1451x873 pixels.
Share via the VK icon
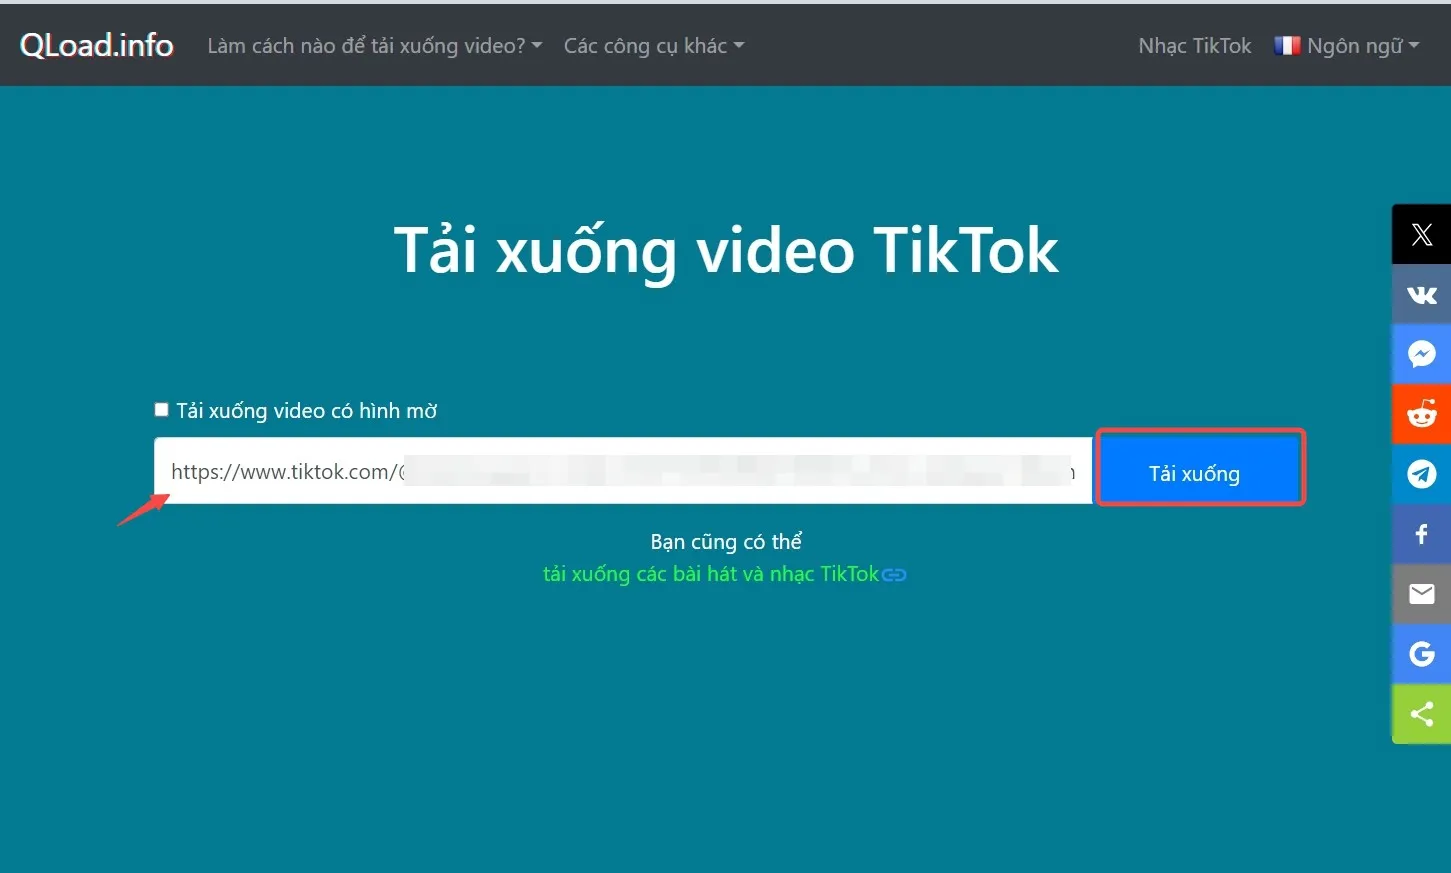1421,295
